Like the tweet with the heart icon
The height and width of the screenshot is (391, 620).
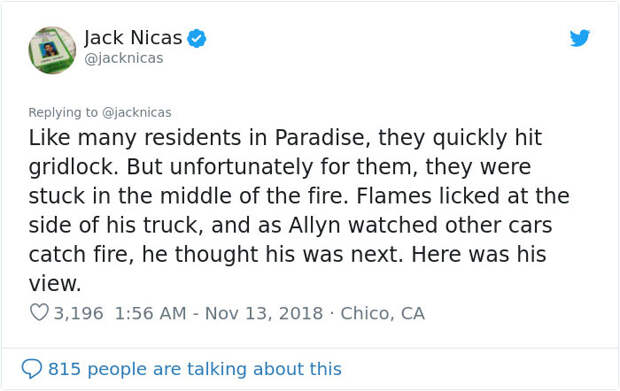point(39,312)
